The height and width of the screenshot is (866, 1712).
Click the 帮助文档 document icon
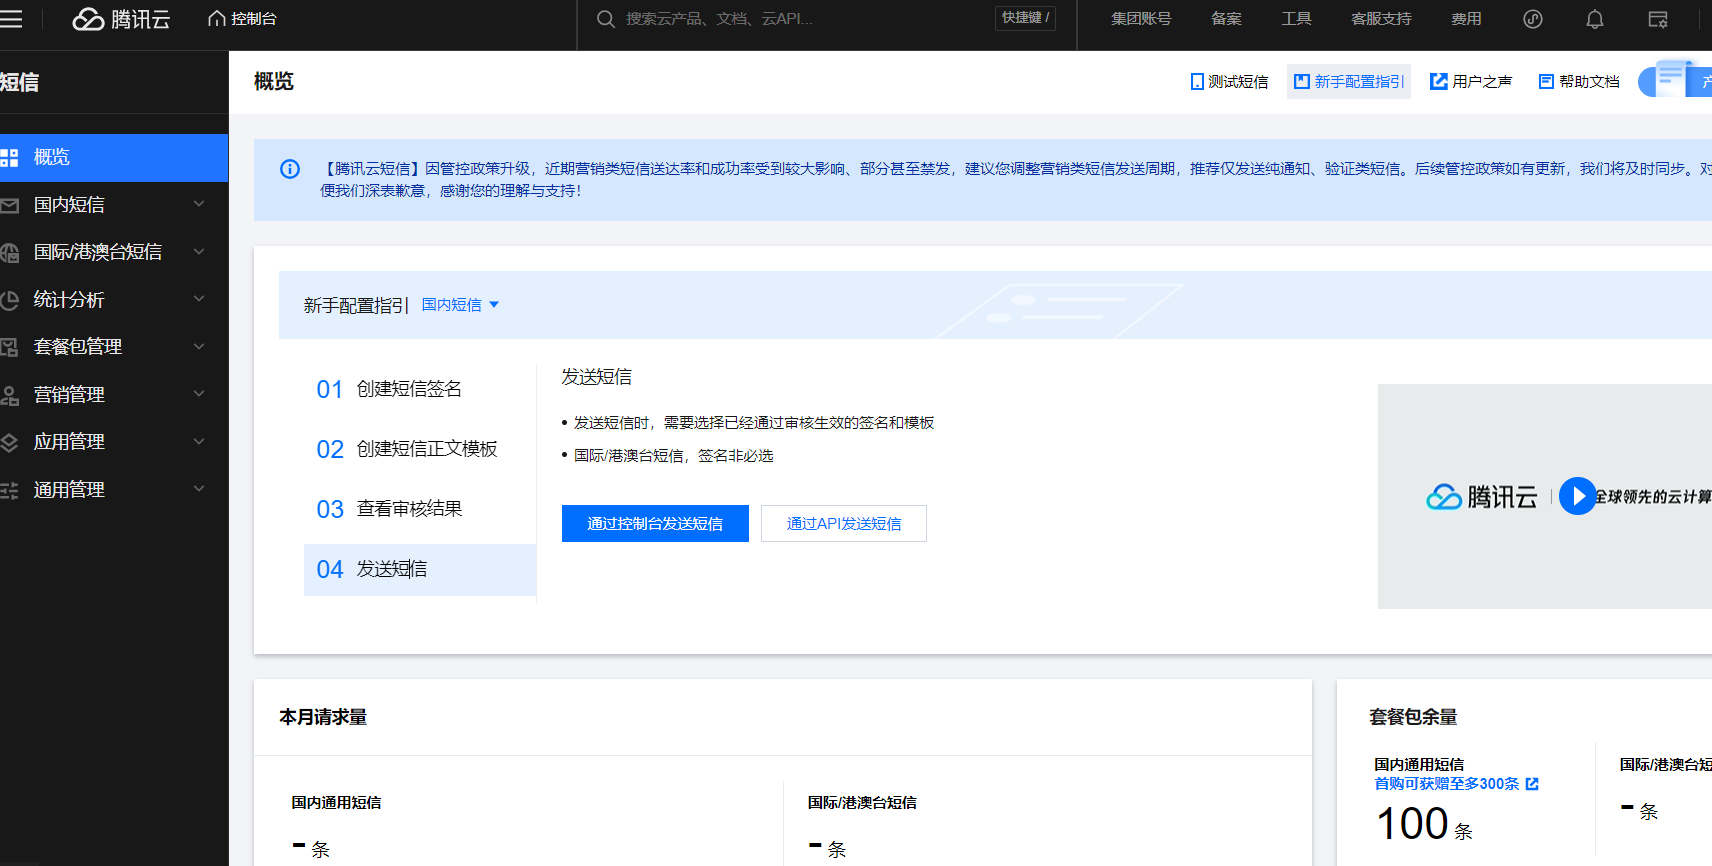point(1546,82)
